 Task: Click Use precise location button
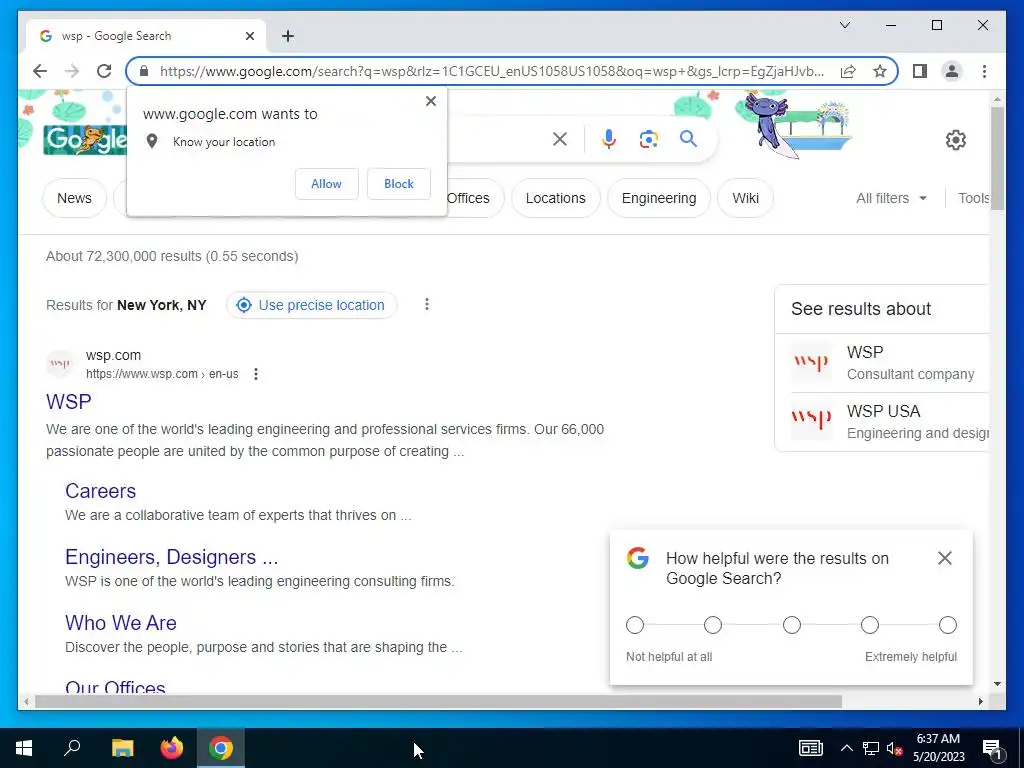312,305
